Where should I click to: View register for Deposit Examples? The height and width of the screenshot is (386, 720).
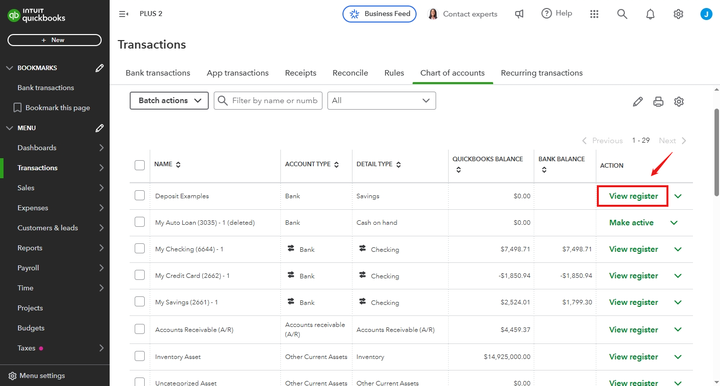(x=633, y=196)
